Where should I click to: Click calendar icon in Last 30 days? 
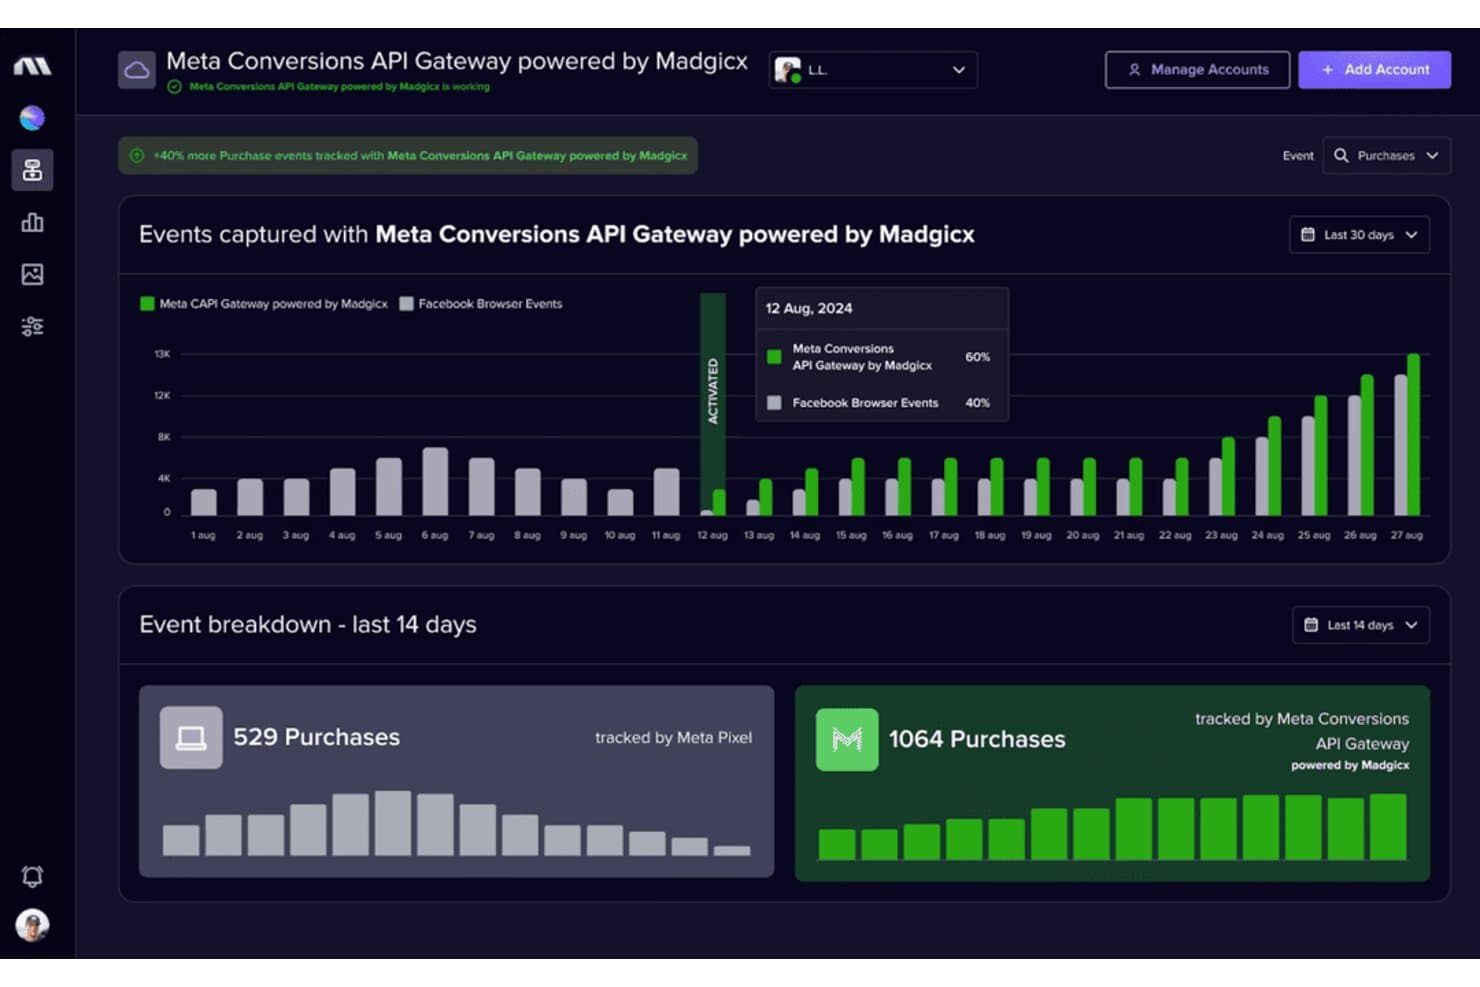click(1307, 234)
